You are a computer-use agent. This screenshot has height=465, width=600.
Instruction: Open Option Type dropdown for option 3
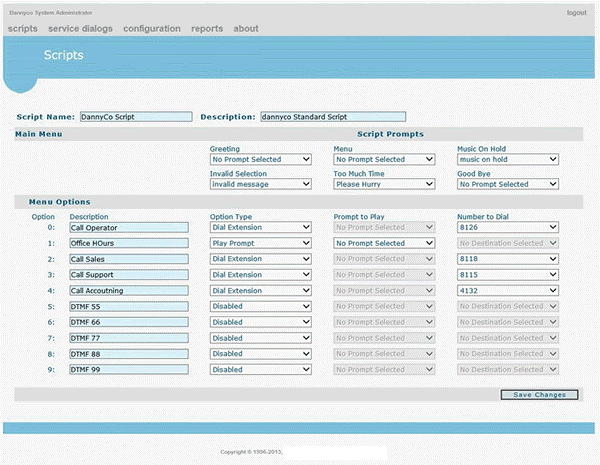(261, 275)
